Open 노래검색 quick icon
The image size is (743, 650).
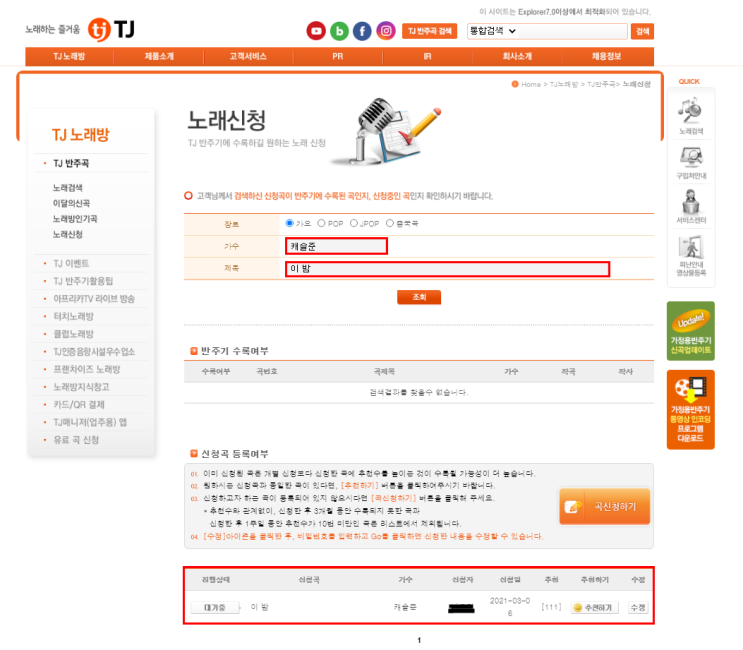pos(691,116)
